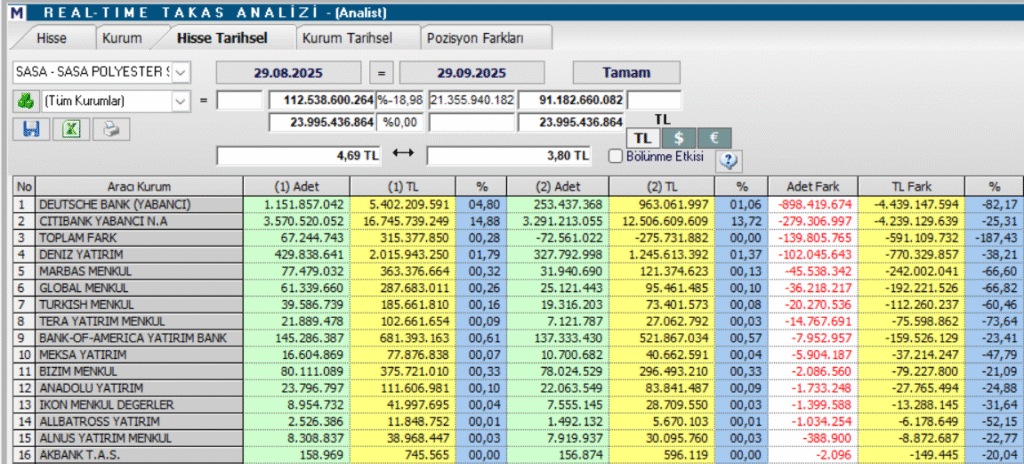
Task: Open the start date 29.08.2025 picker
Action: pos(289,73)
